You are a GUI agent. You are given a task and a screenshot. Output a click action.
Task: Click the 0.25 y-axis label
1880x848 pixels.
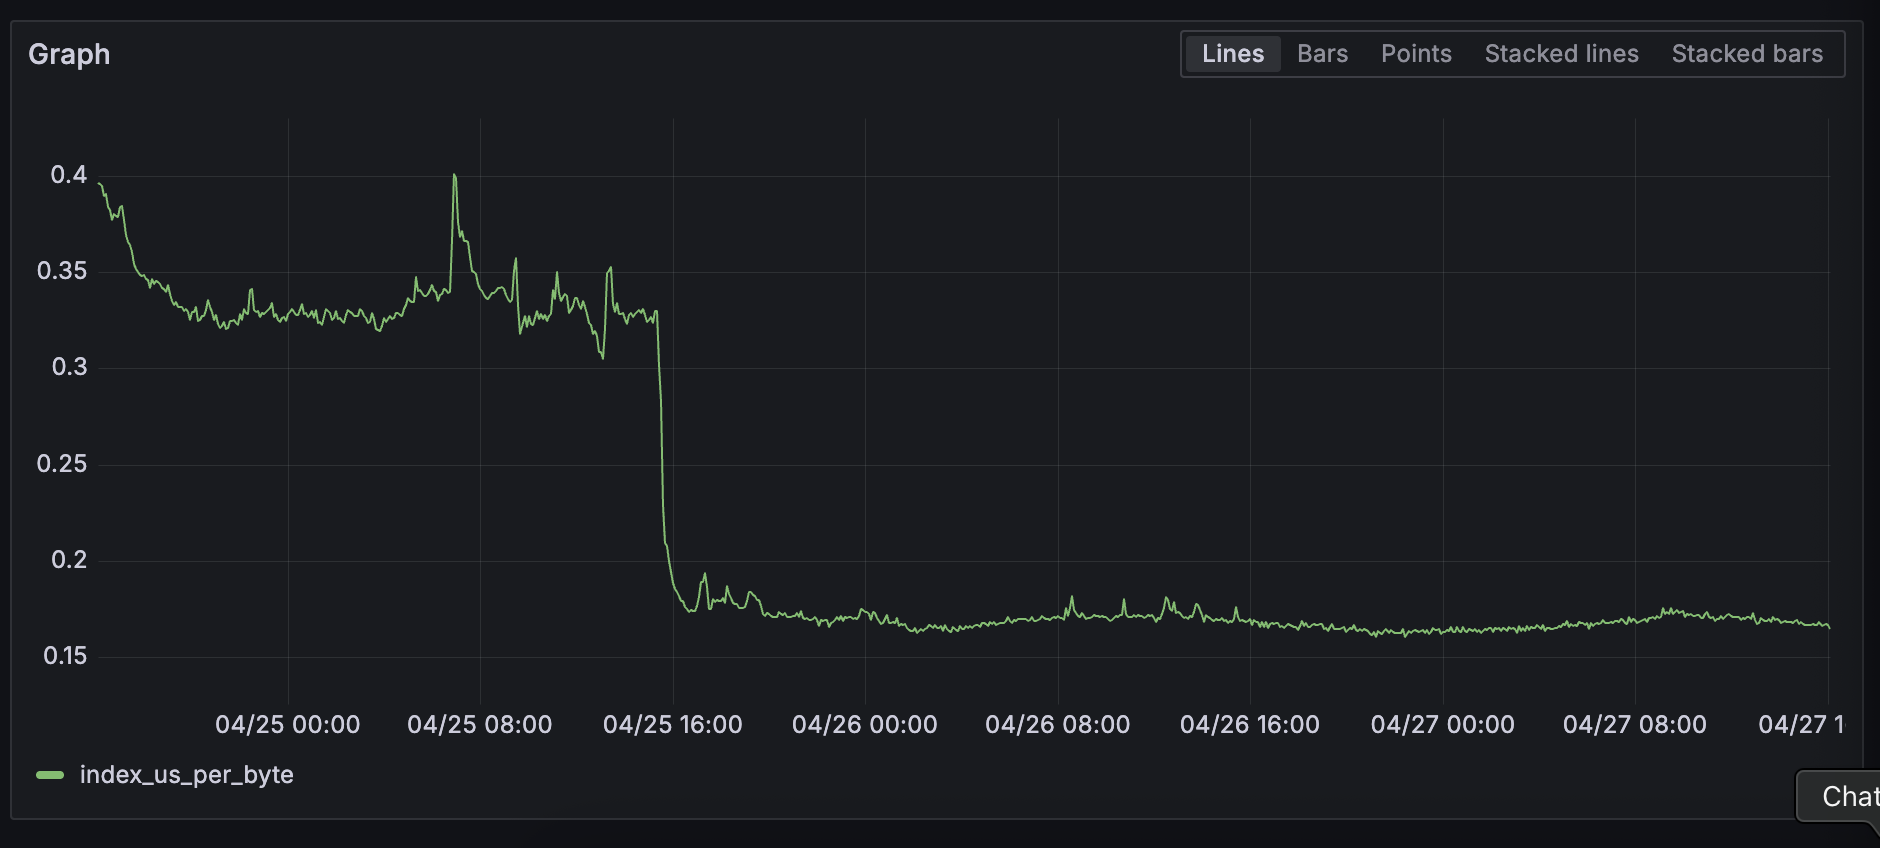click(62, 464)
